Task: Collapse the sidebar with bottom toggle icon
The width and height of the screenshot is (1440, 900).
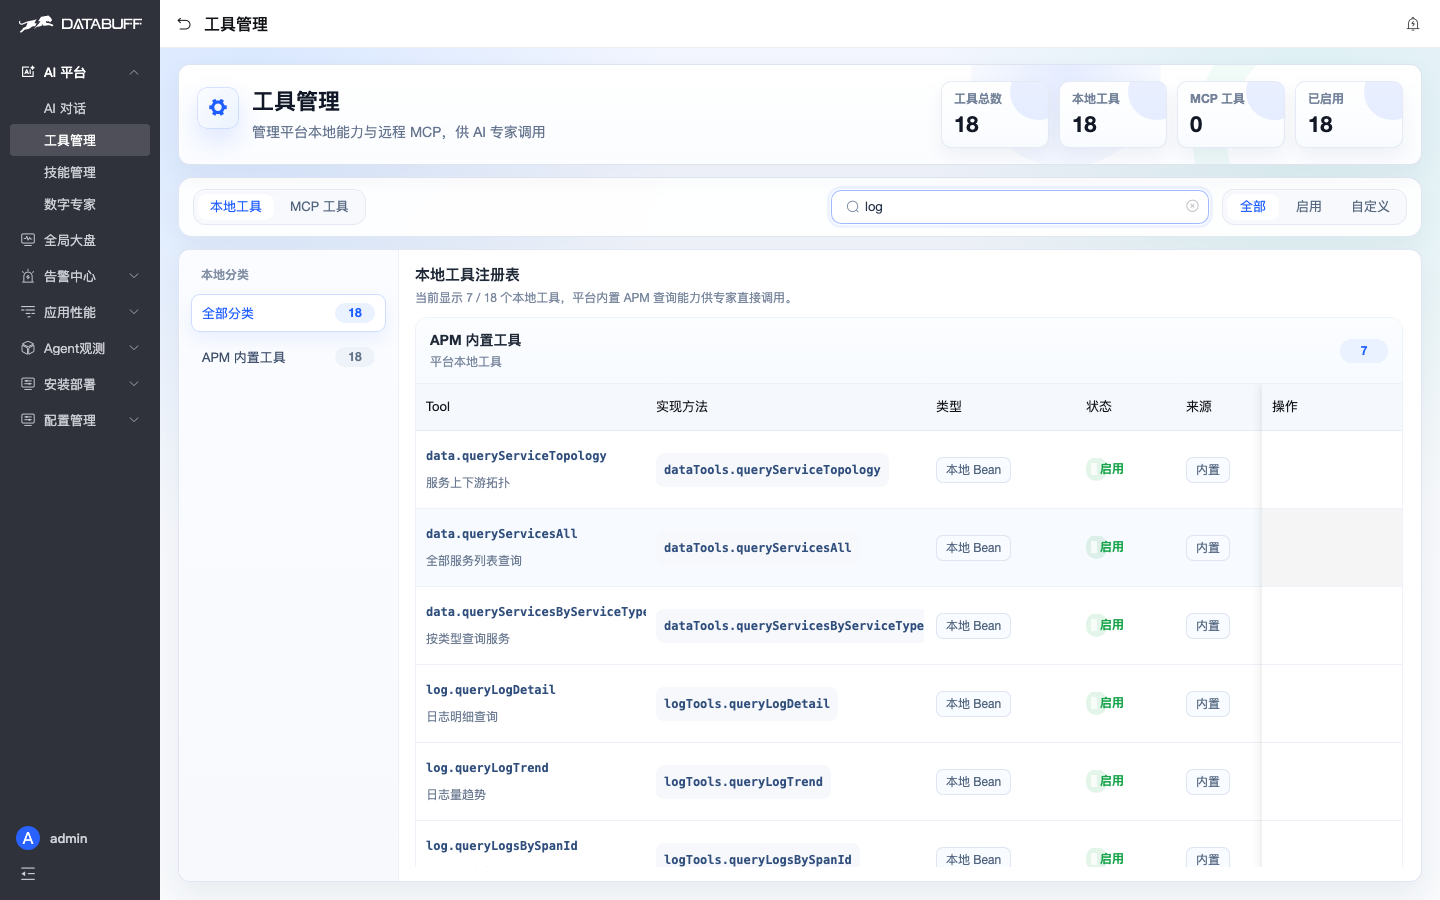Action: click(28, 874)
